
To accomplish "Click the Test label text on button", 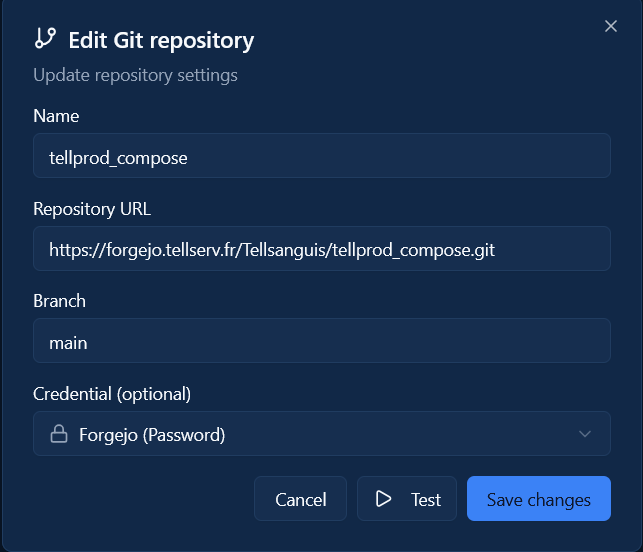I will tap(426, 499).
